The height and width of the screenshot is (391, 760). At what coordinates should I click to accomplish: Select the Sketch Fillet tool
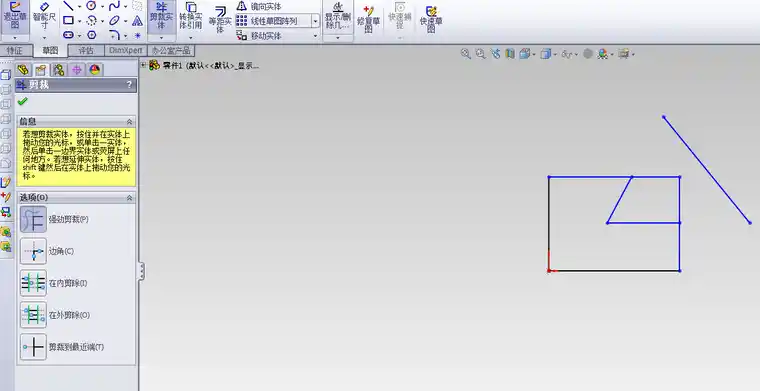(114, 35)
